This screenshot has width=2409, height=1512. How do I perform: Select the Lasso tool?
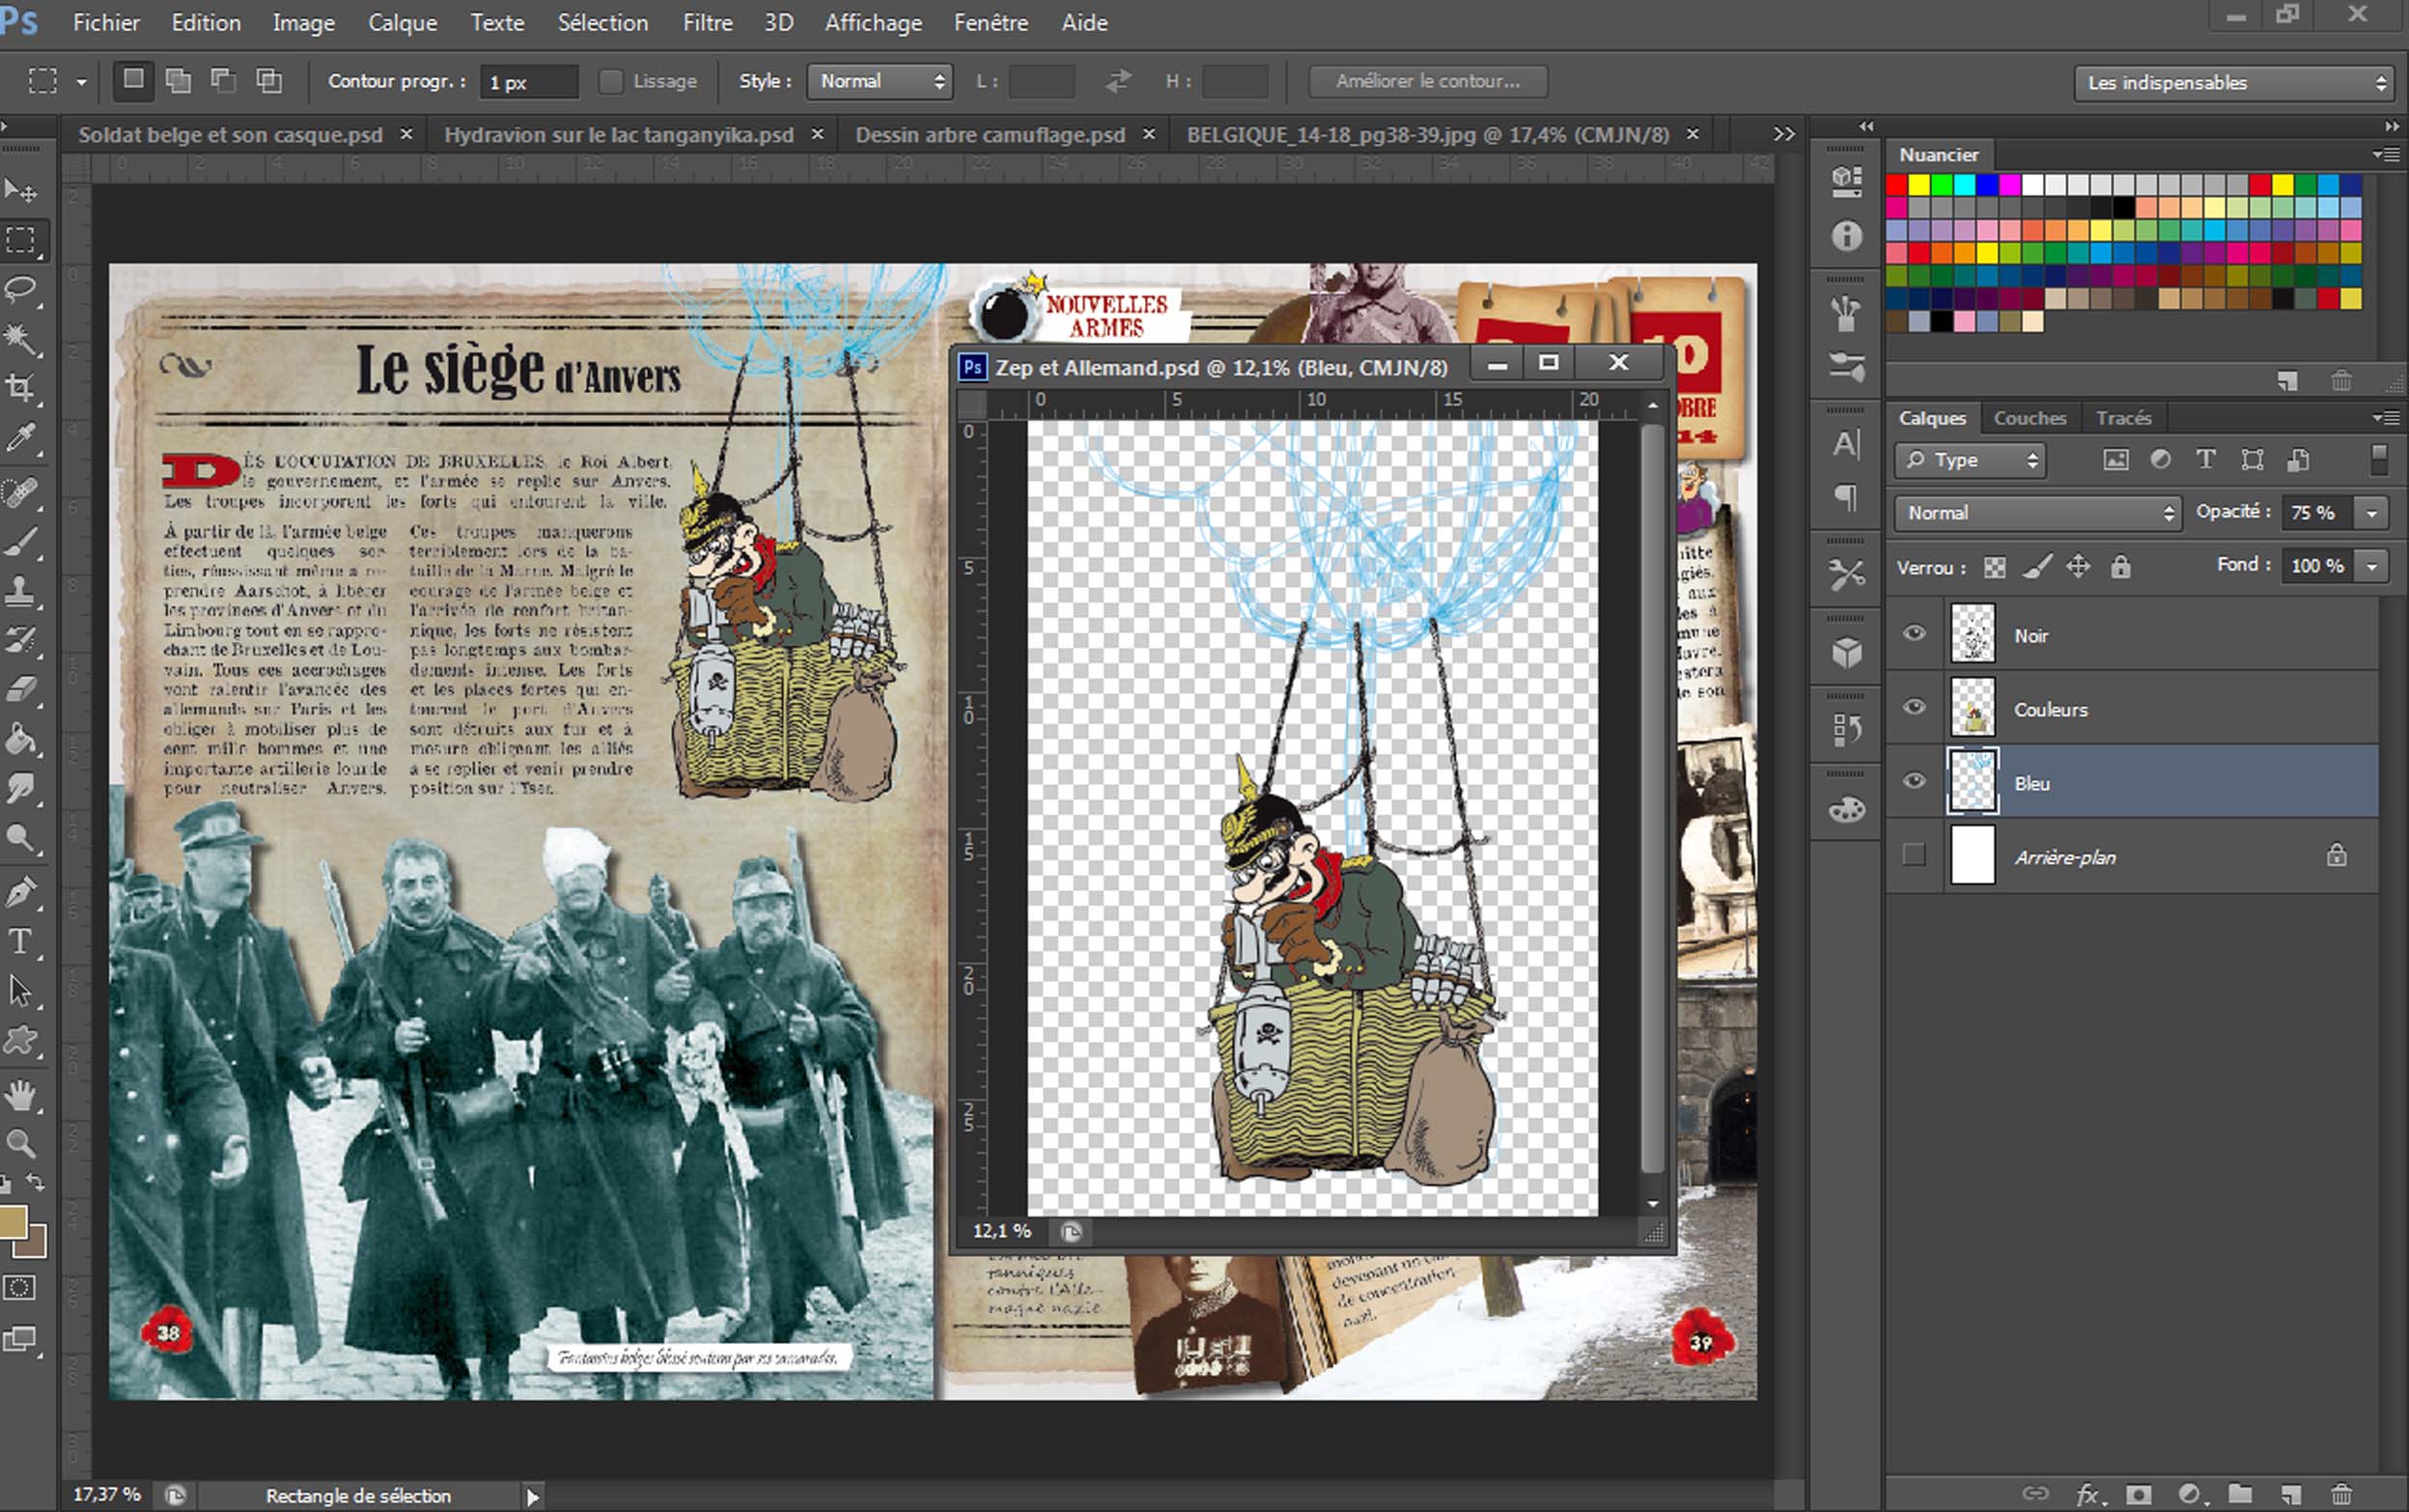[x=20, y=290]
